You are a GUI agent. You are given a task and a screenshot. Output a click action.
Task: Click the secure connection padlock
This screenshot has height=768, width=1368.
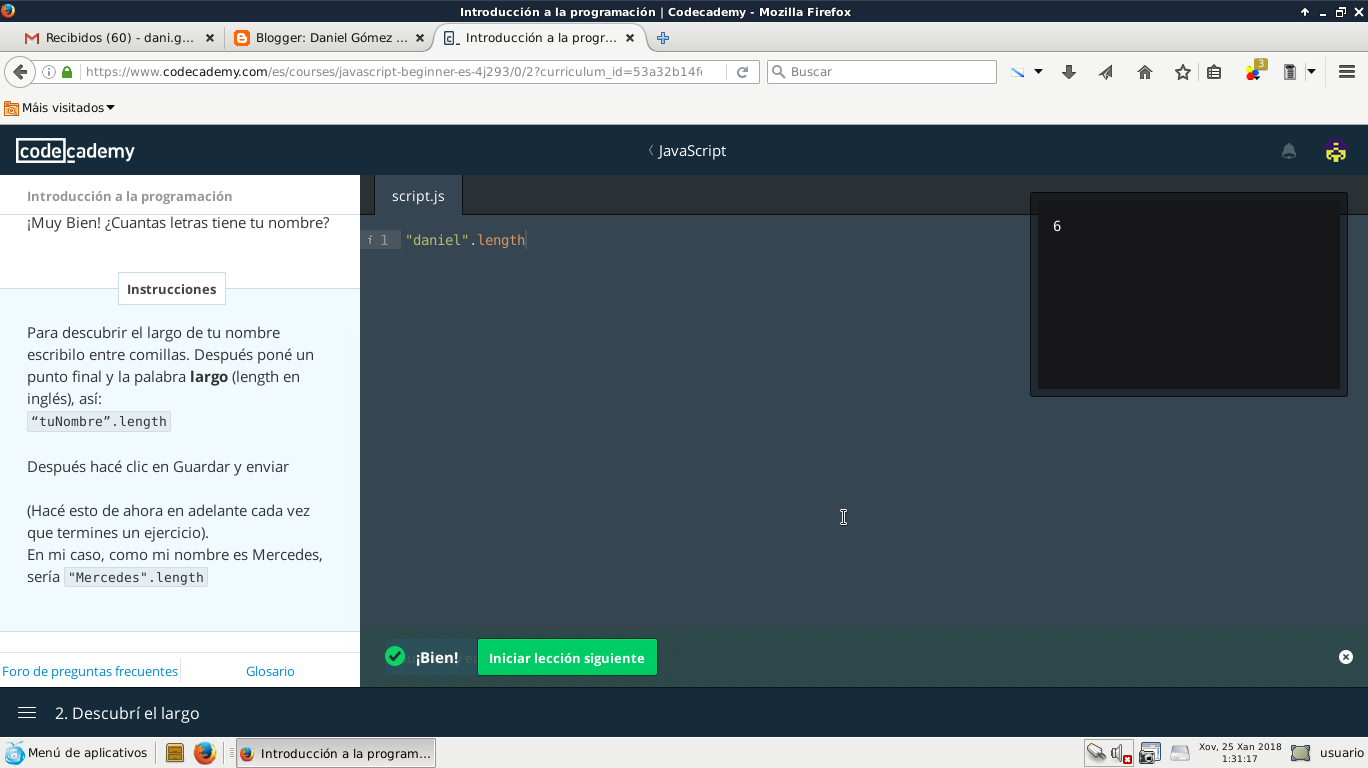pos(67,72)
